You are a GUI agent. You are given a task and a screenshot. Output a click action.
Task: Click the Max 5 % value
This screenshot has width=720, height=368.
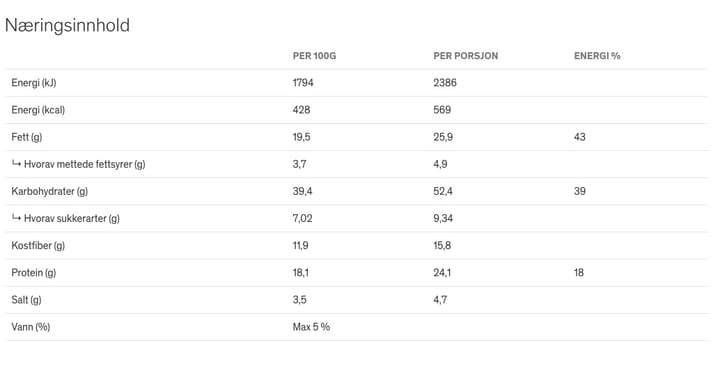pos(311,327)
